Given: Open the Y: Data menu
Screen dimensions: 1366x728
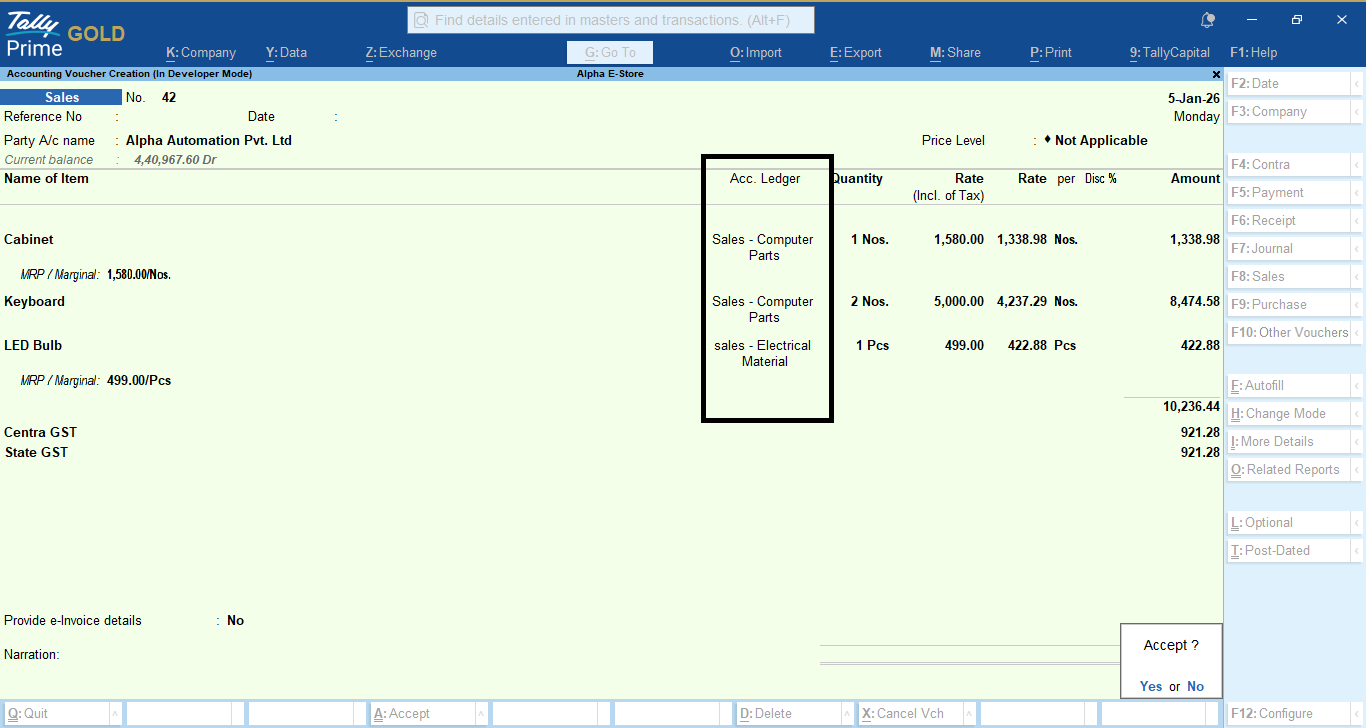Looking at the screenshot, I should (x=286, y=53).
